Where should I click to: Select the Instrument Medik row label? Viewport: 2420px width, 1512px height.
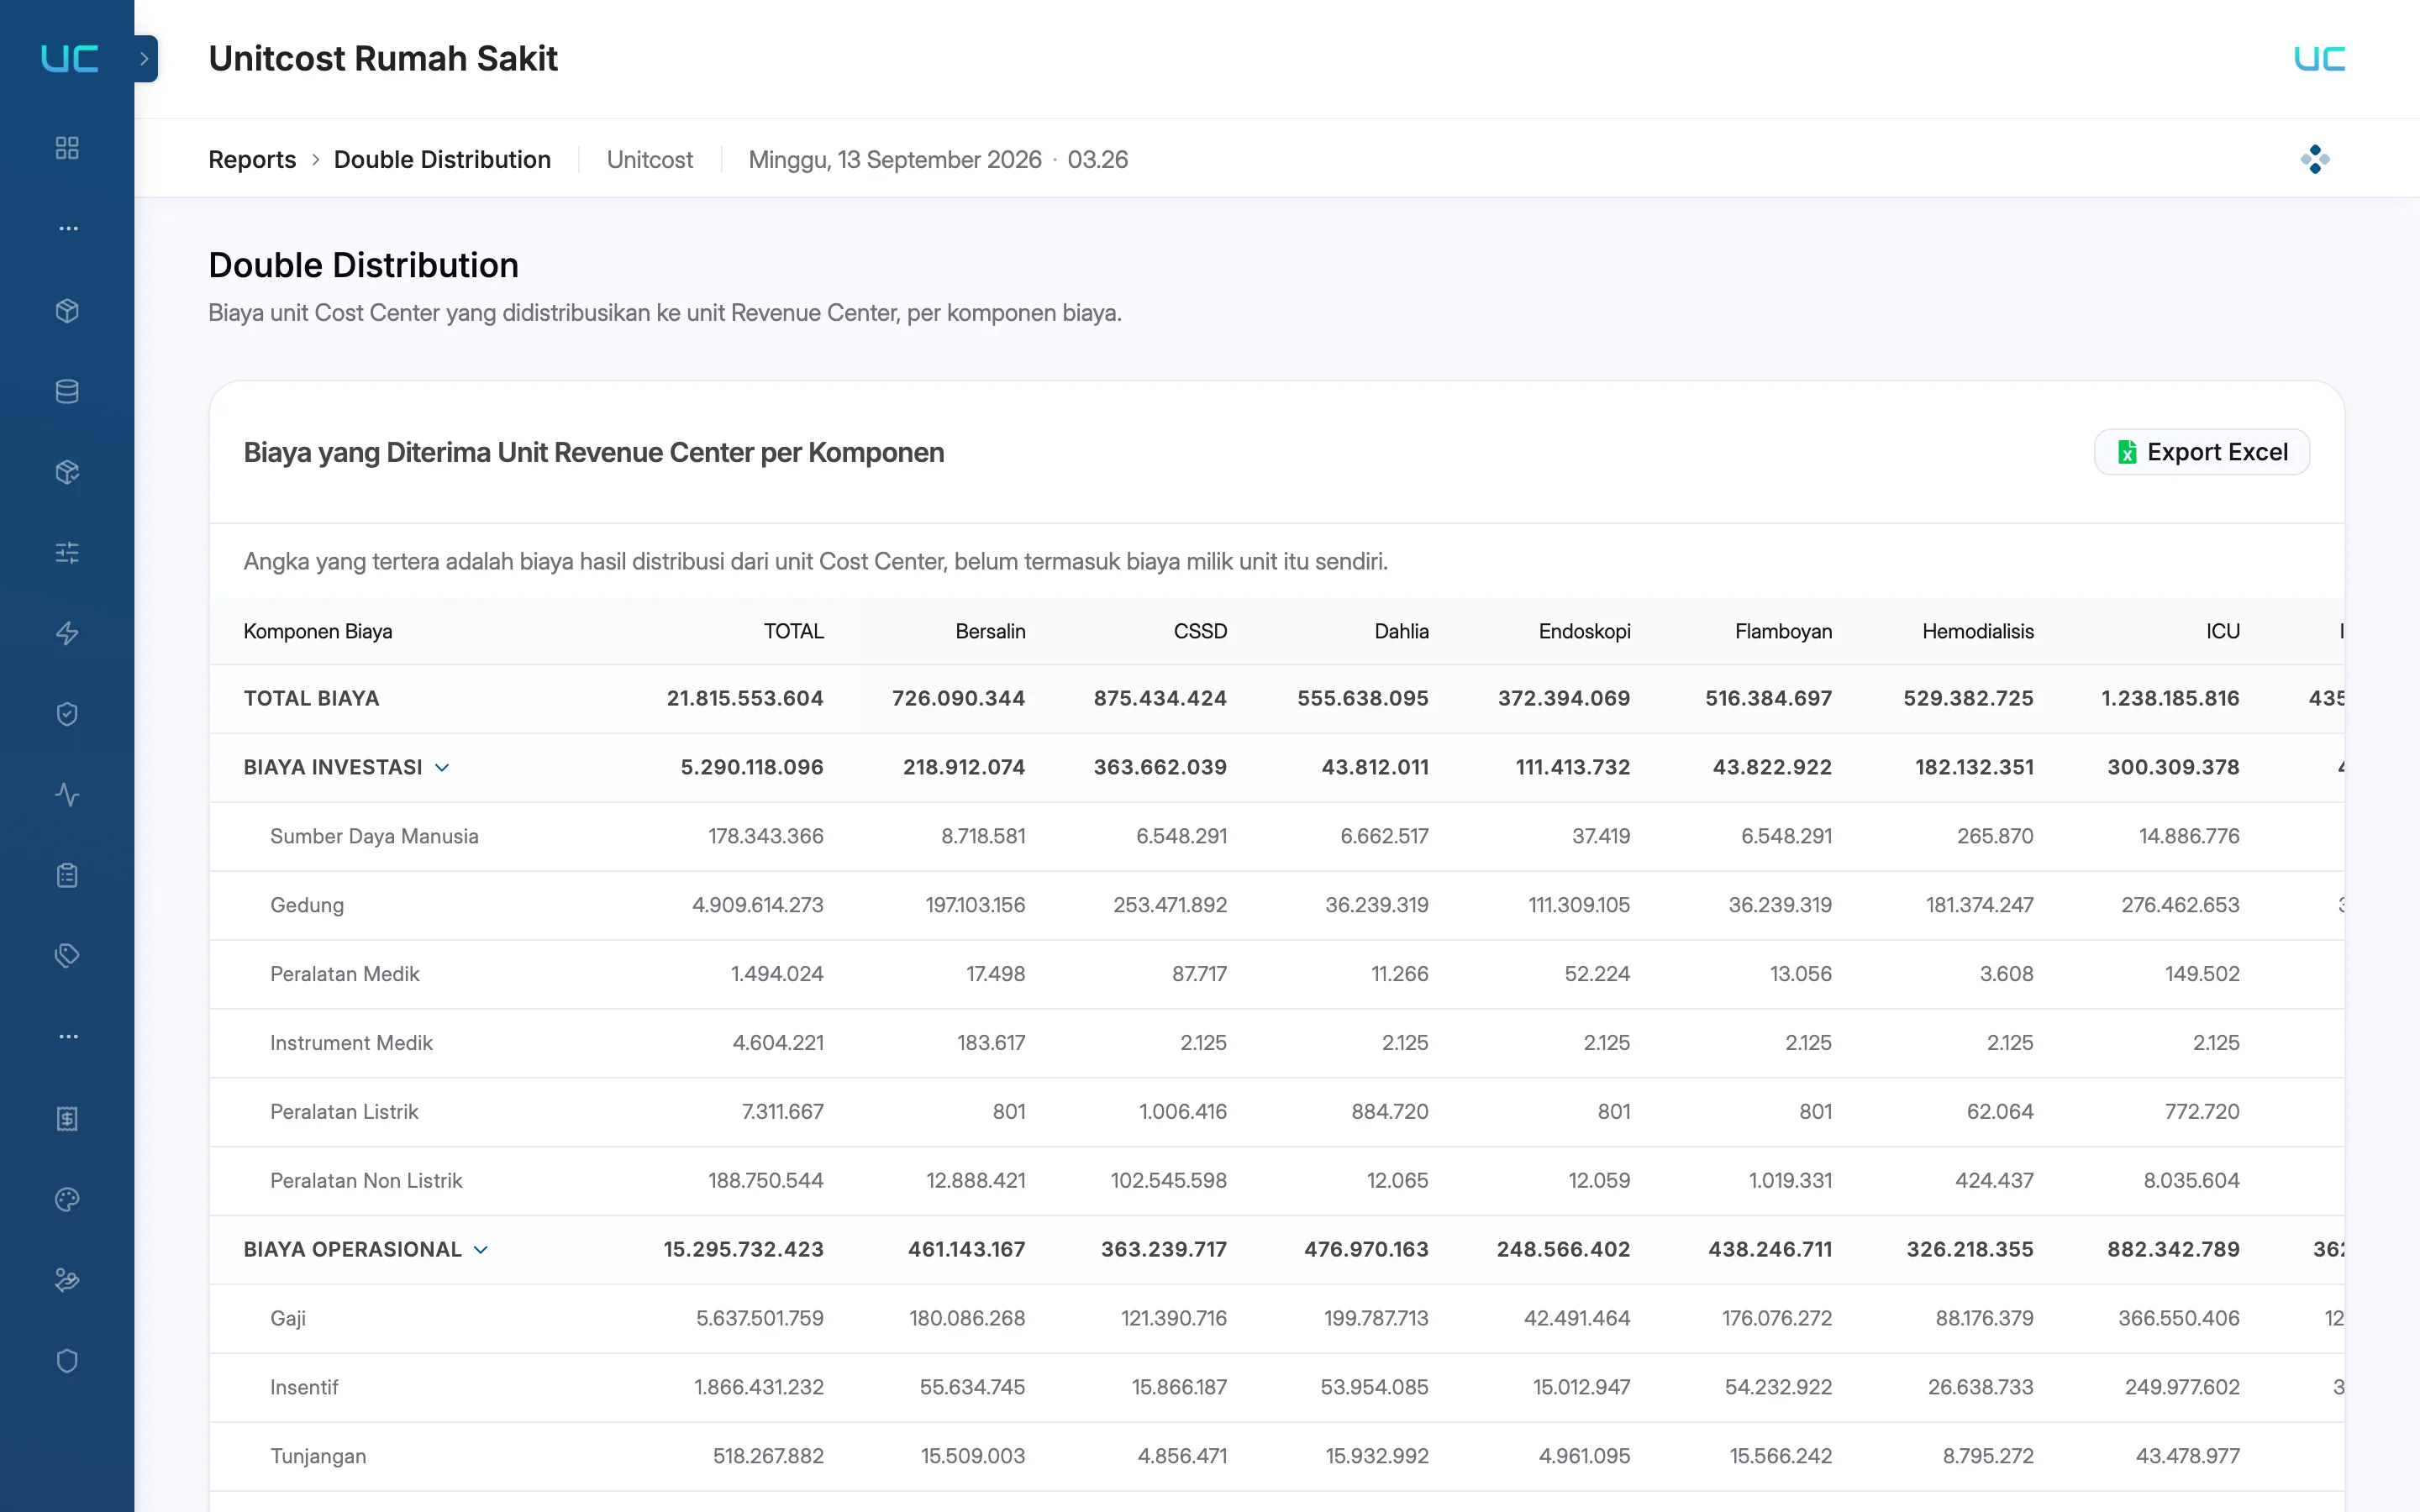point(351,1043)
